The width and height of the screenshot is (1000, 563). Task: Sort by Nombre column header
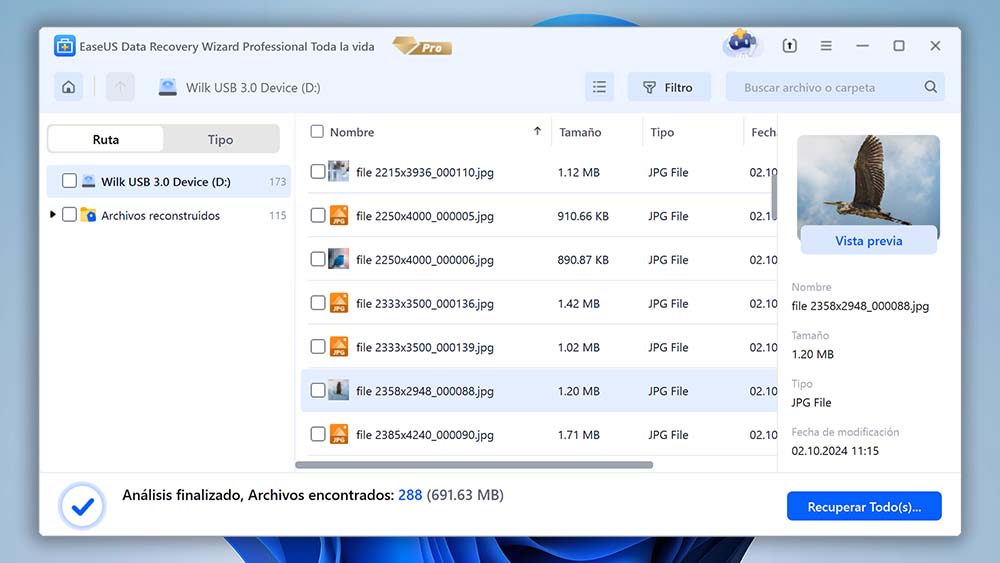pyautogui.click(x=352, y=132)
